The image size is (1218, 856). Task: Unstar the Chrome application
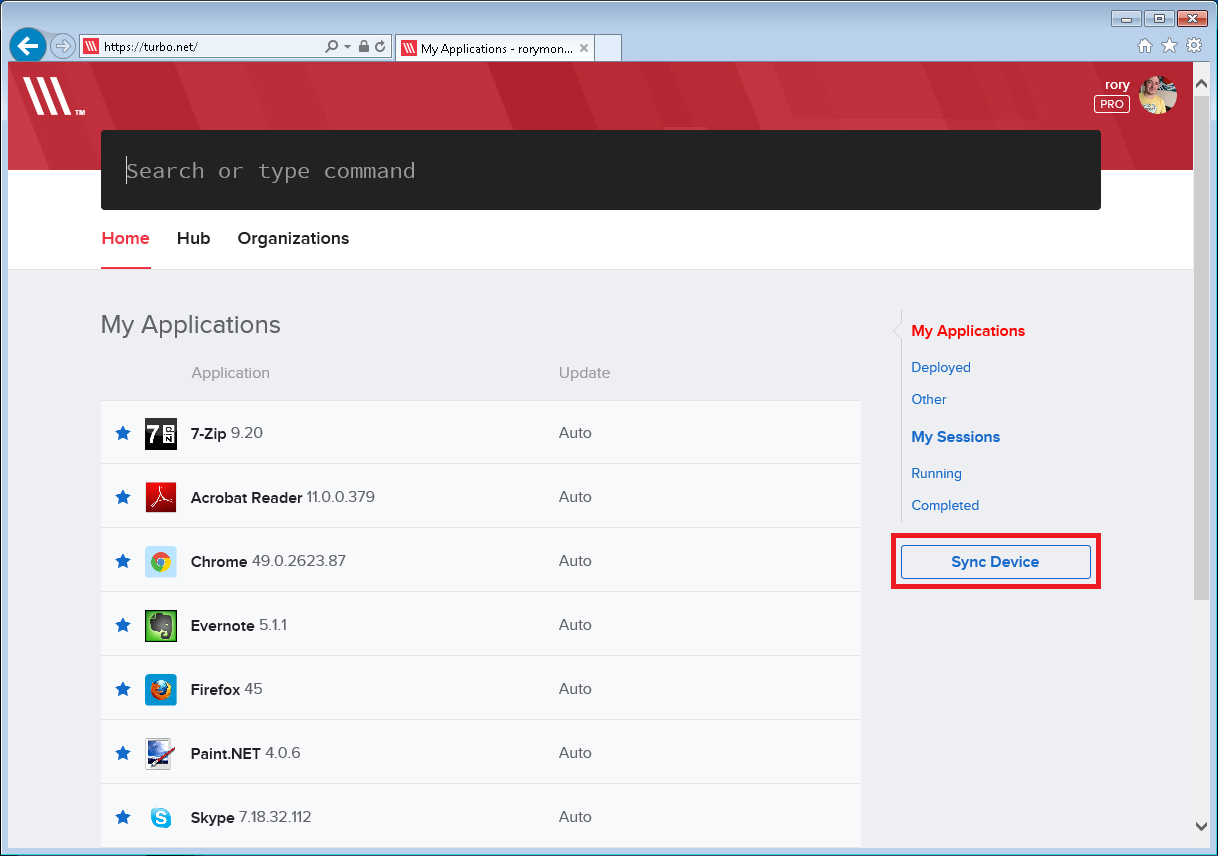pyautogui.click(x=123, y=561)
